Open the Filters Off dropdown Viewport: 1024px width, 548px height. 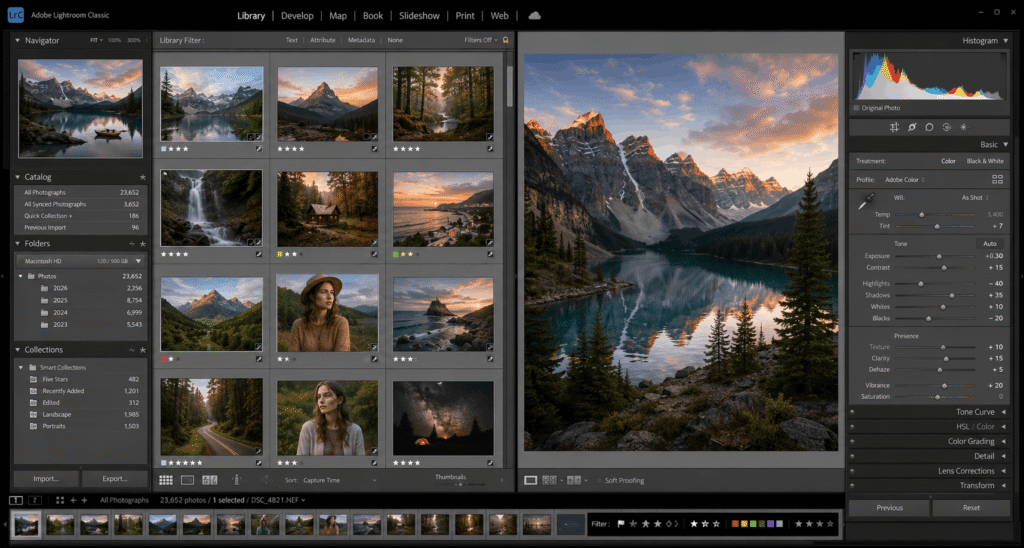[x=481, y=40]
